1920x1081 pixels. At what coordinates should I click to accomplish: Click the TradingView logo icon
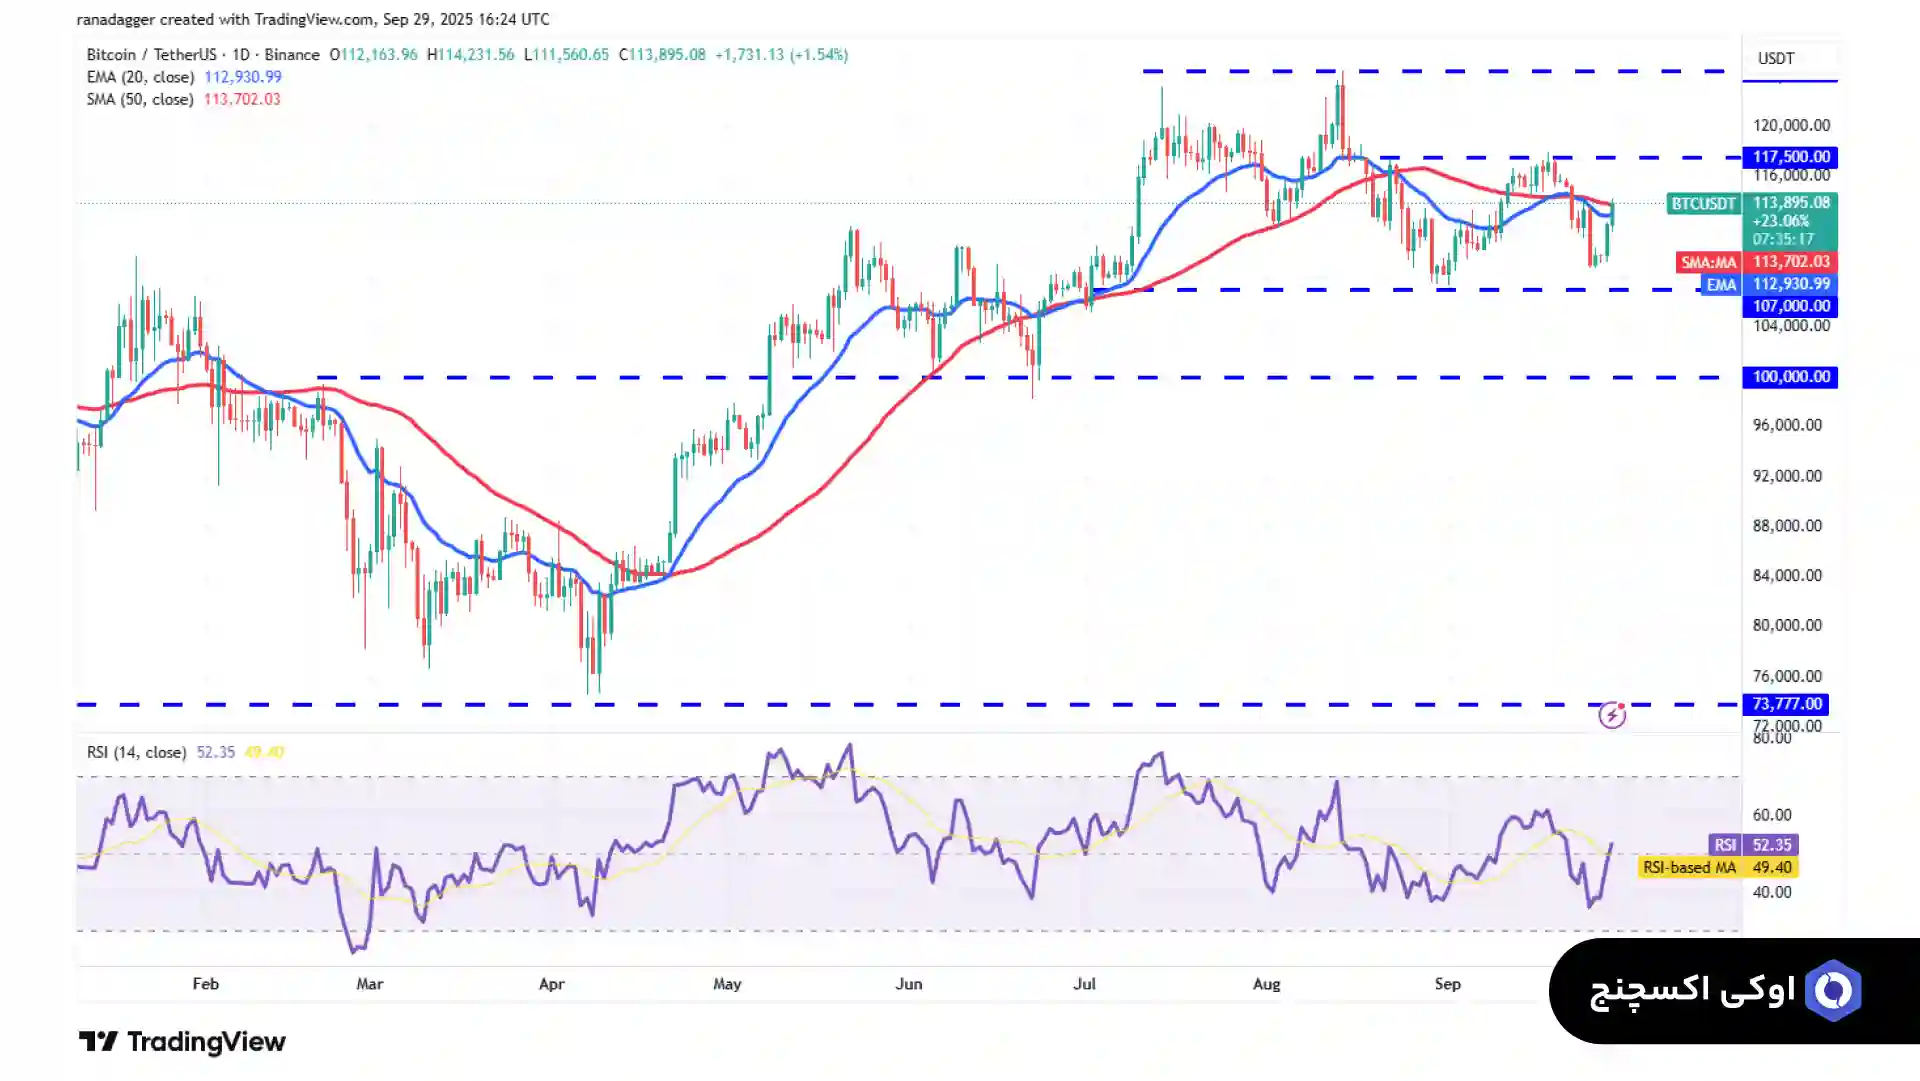point(99,1042)
